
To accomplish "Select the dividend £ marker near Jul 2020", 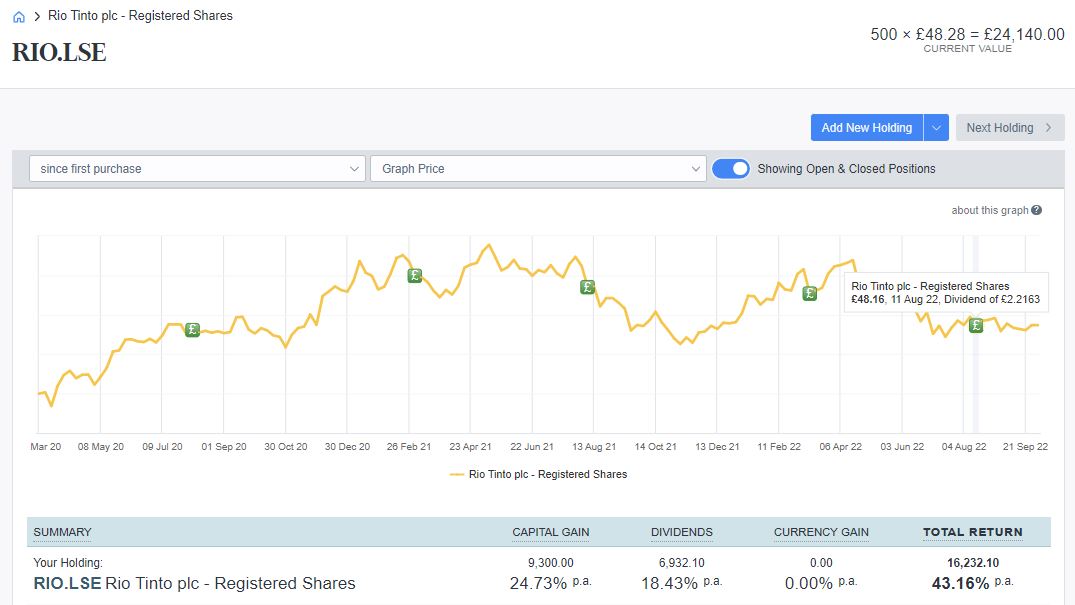I will tap(192, 329).
